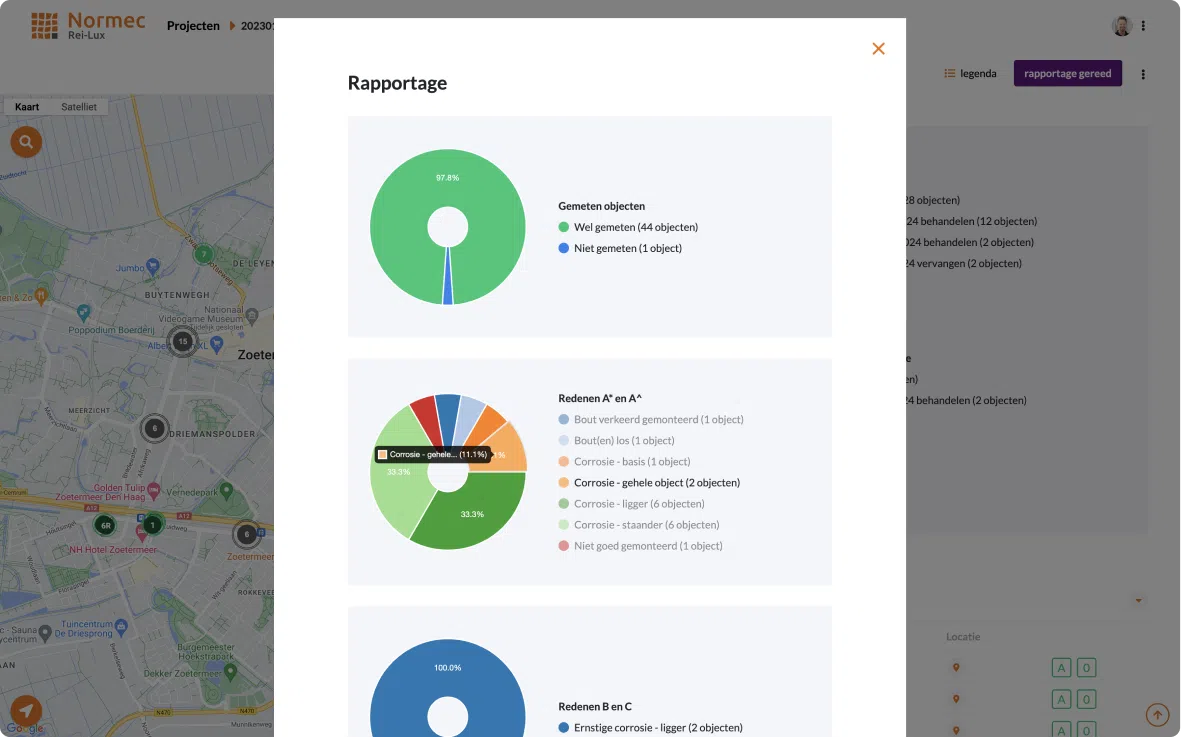Select the green map marker labeled 7
Screen dimensions: 1181x738
(203, 255)
